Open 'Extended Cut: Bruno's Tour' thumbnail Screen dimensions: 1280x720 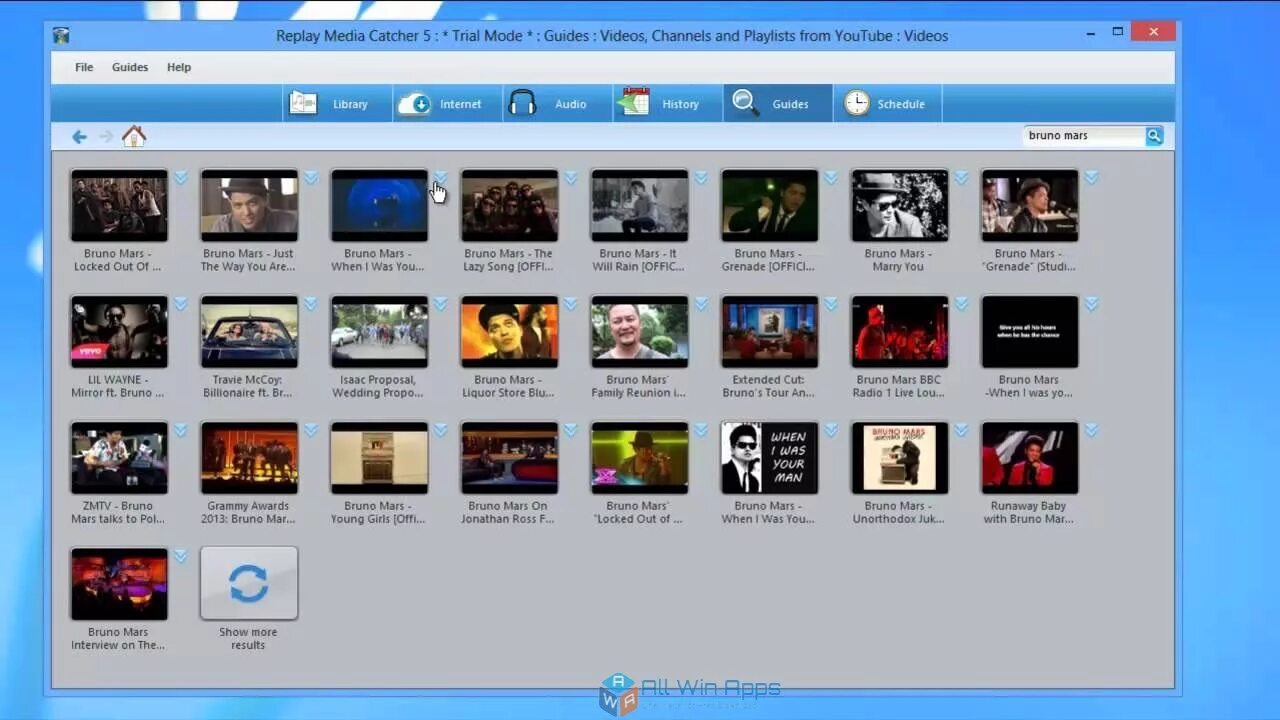coord(769,331)
